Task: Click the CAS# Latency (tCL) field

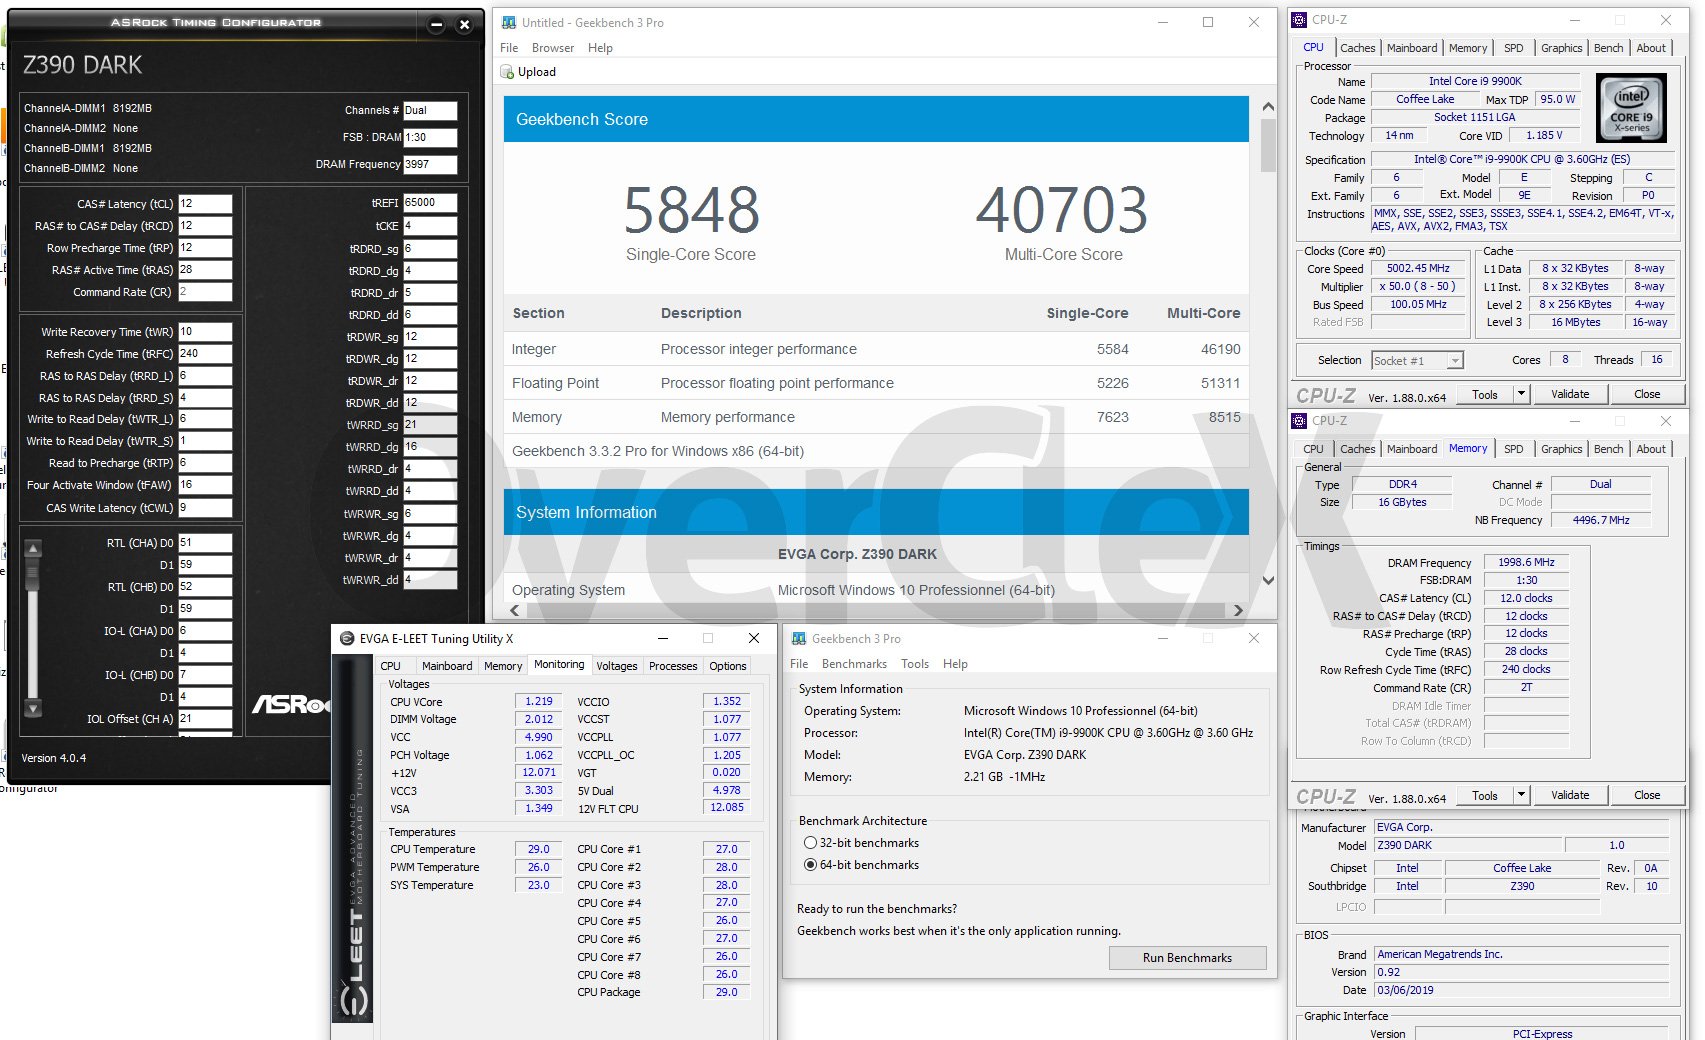Action: coord(205,204)
